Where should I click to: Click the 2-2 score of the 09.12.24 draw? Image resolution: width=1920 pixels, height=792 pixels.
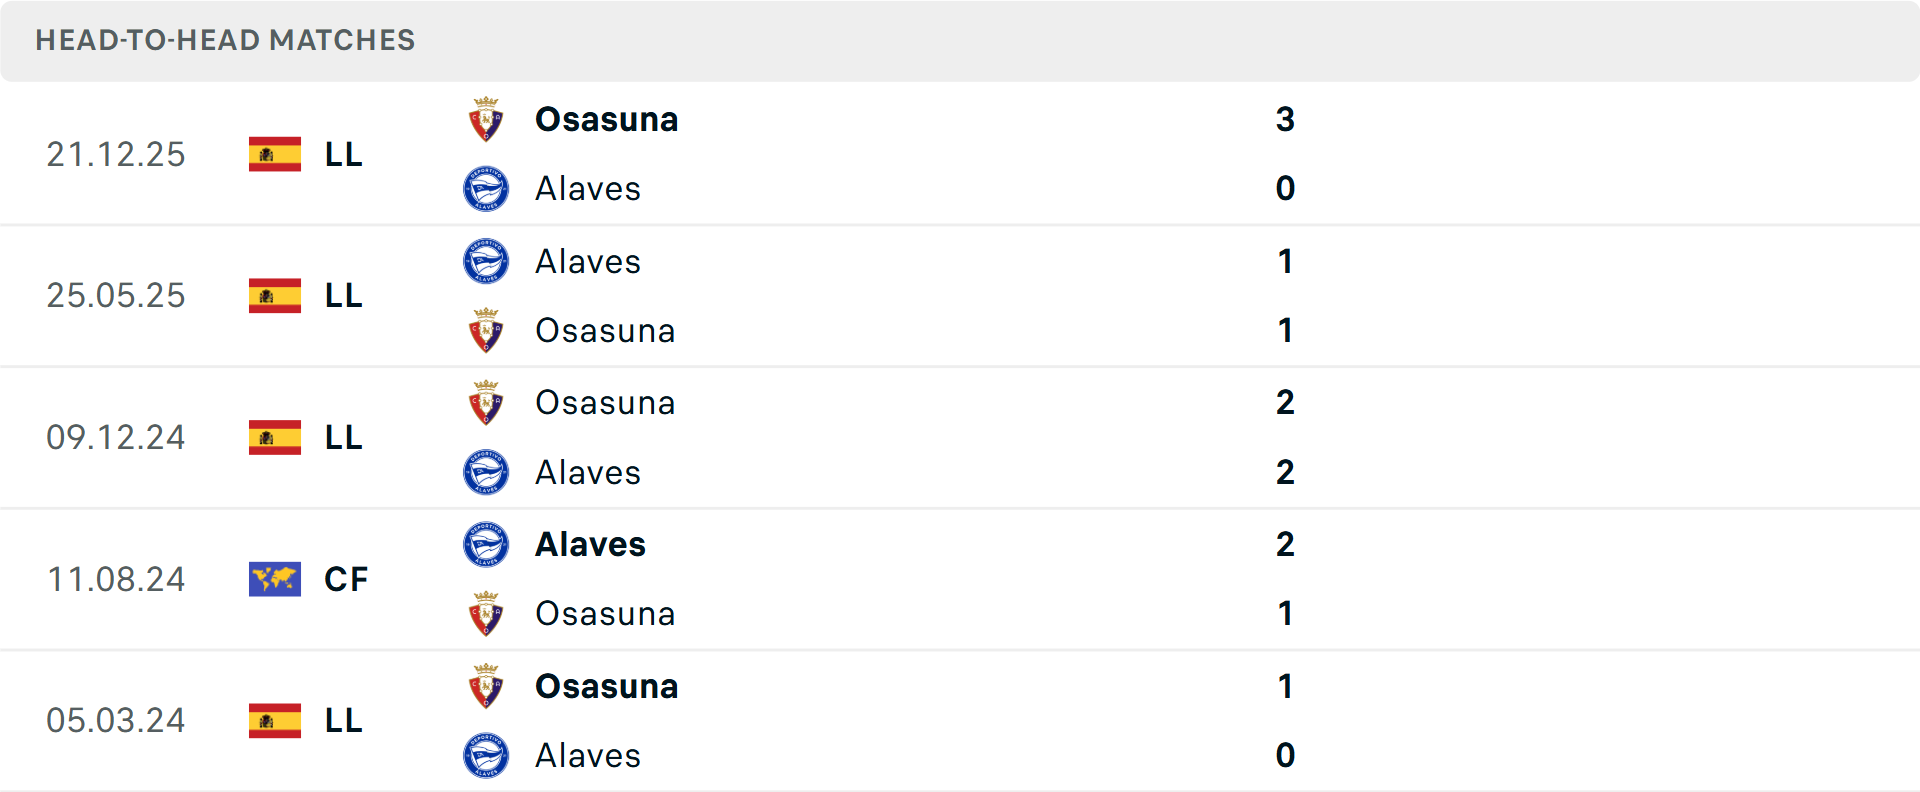tap(1286, 437)
